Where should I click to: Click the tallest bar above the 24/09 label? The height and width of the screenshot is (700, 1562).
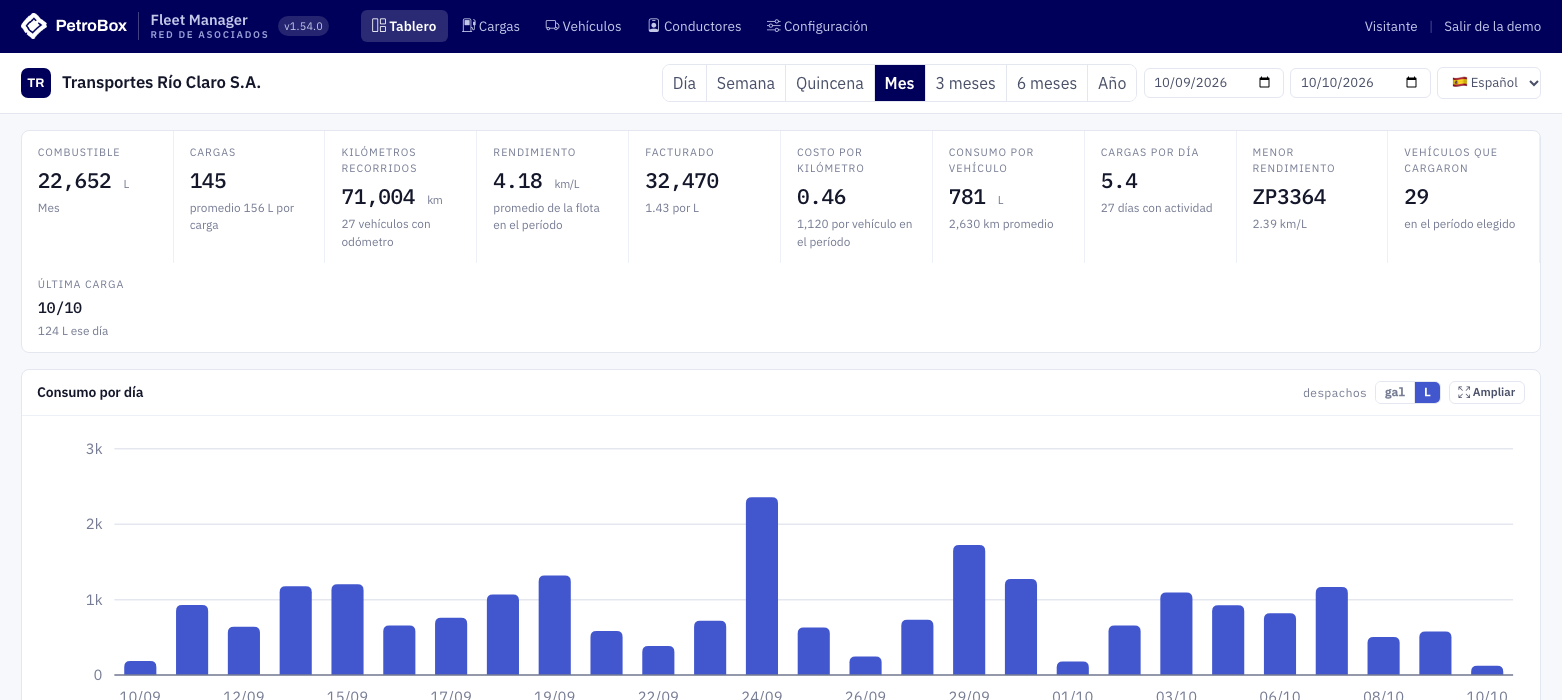(762, 586)
